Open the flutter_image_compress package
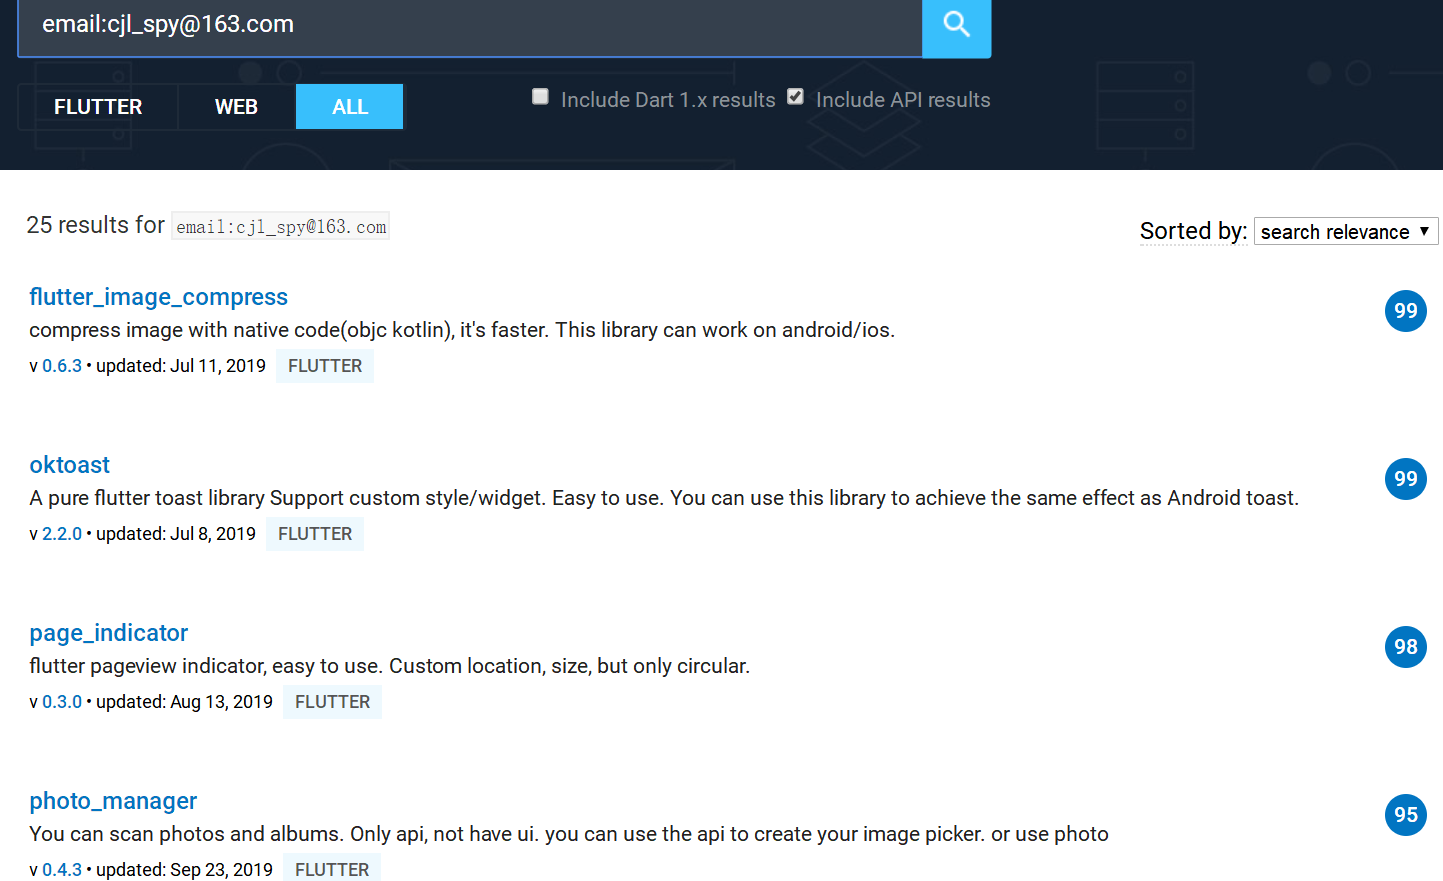The image size is (1443, 881). 158,297
